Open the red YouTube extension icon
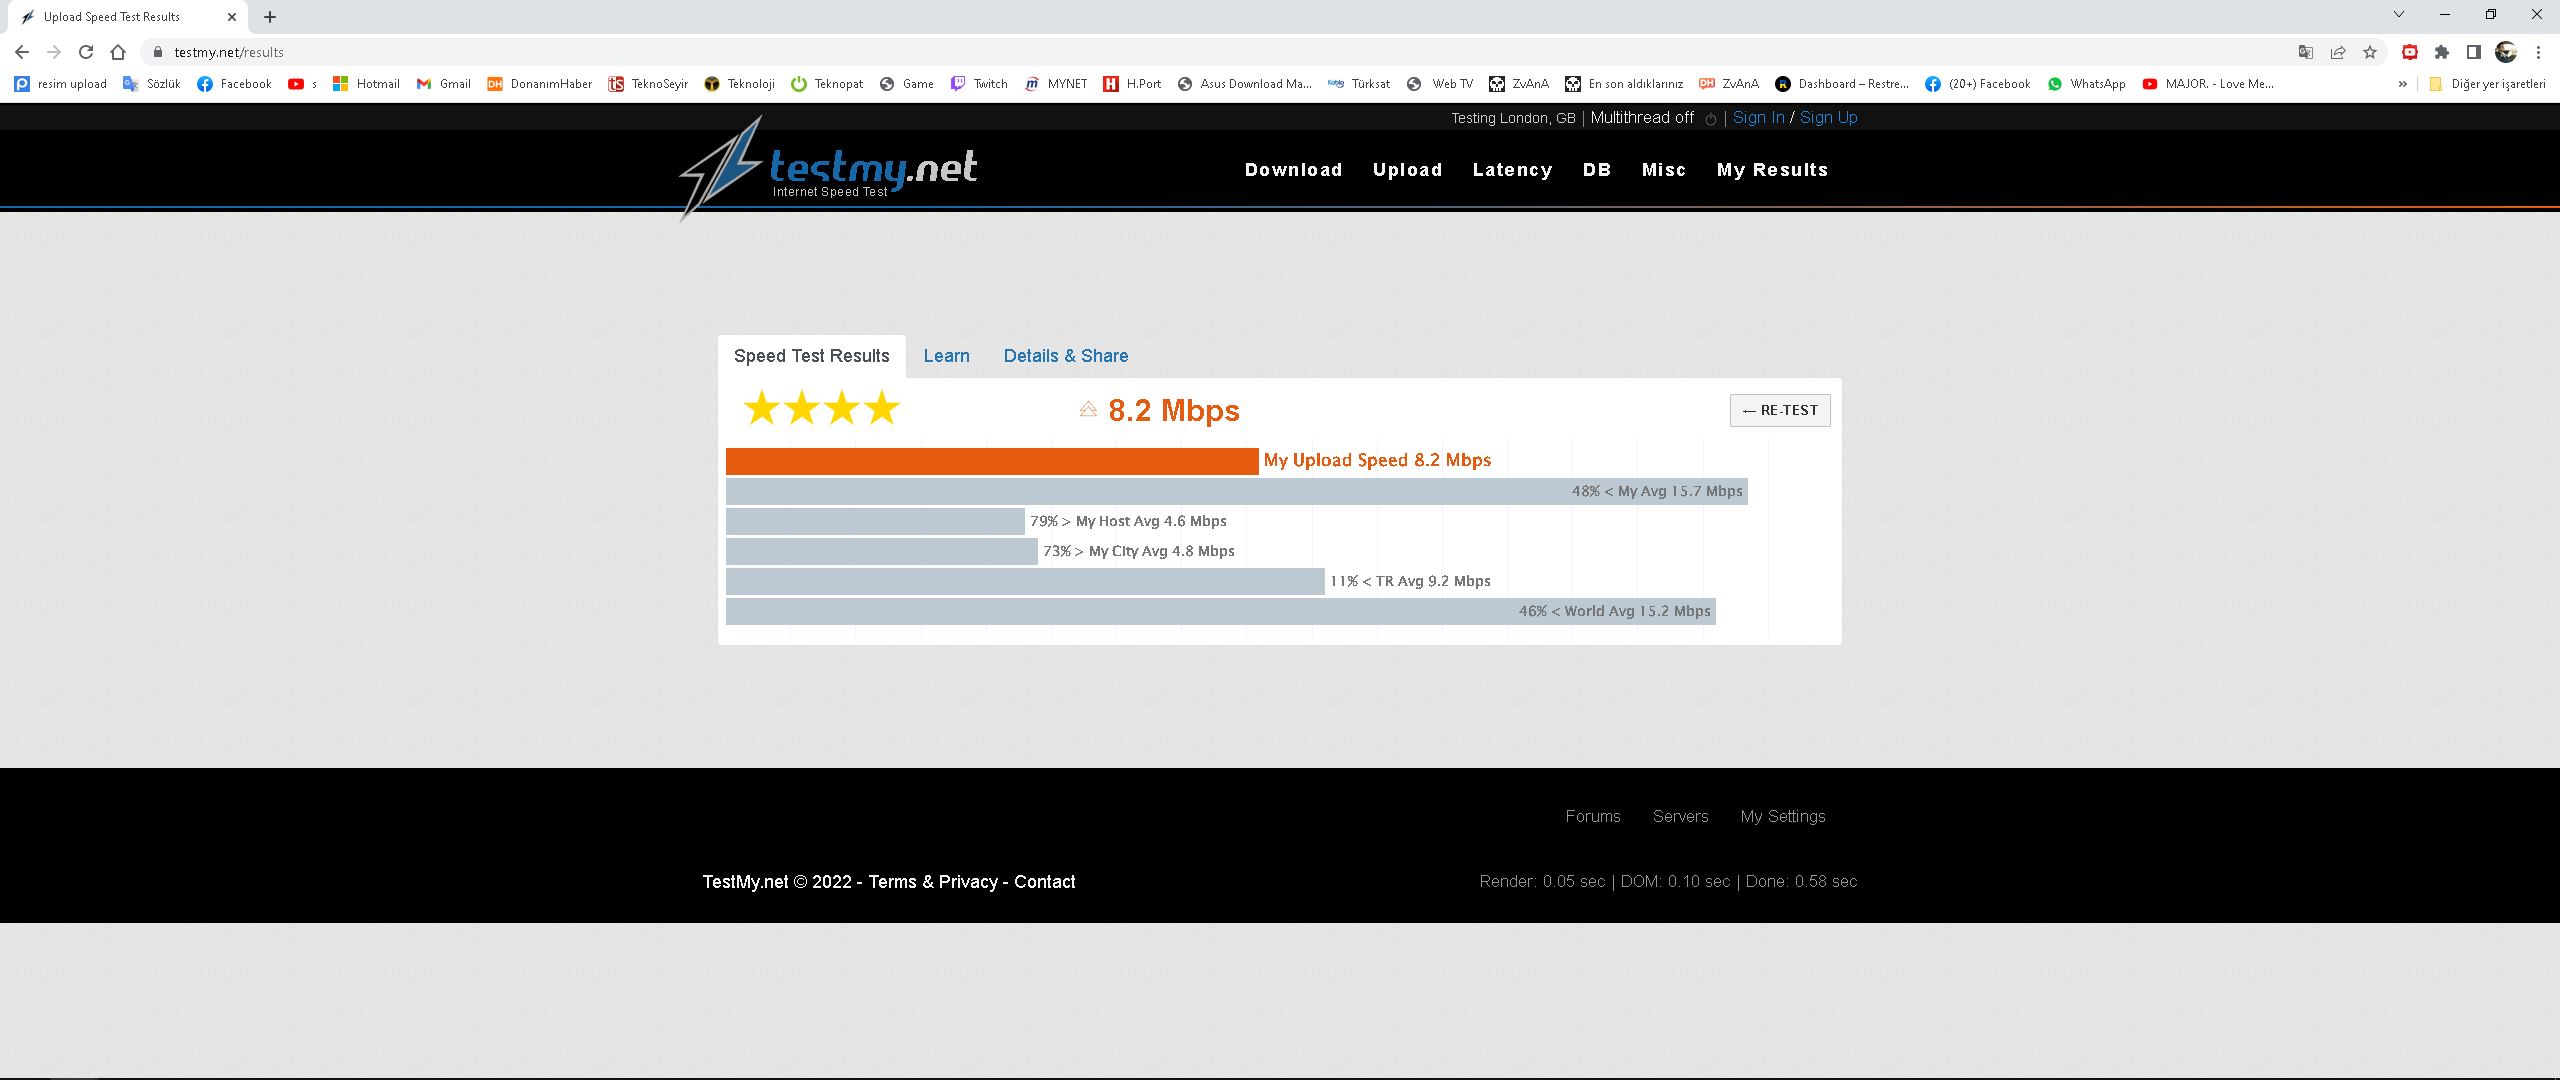2560x1080 pixels. click(2410, 52)
